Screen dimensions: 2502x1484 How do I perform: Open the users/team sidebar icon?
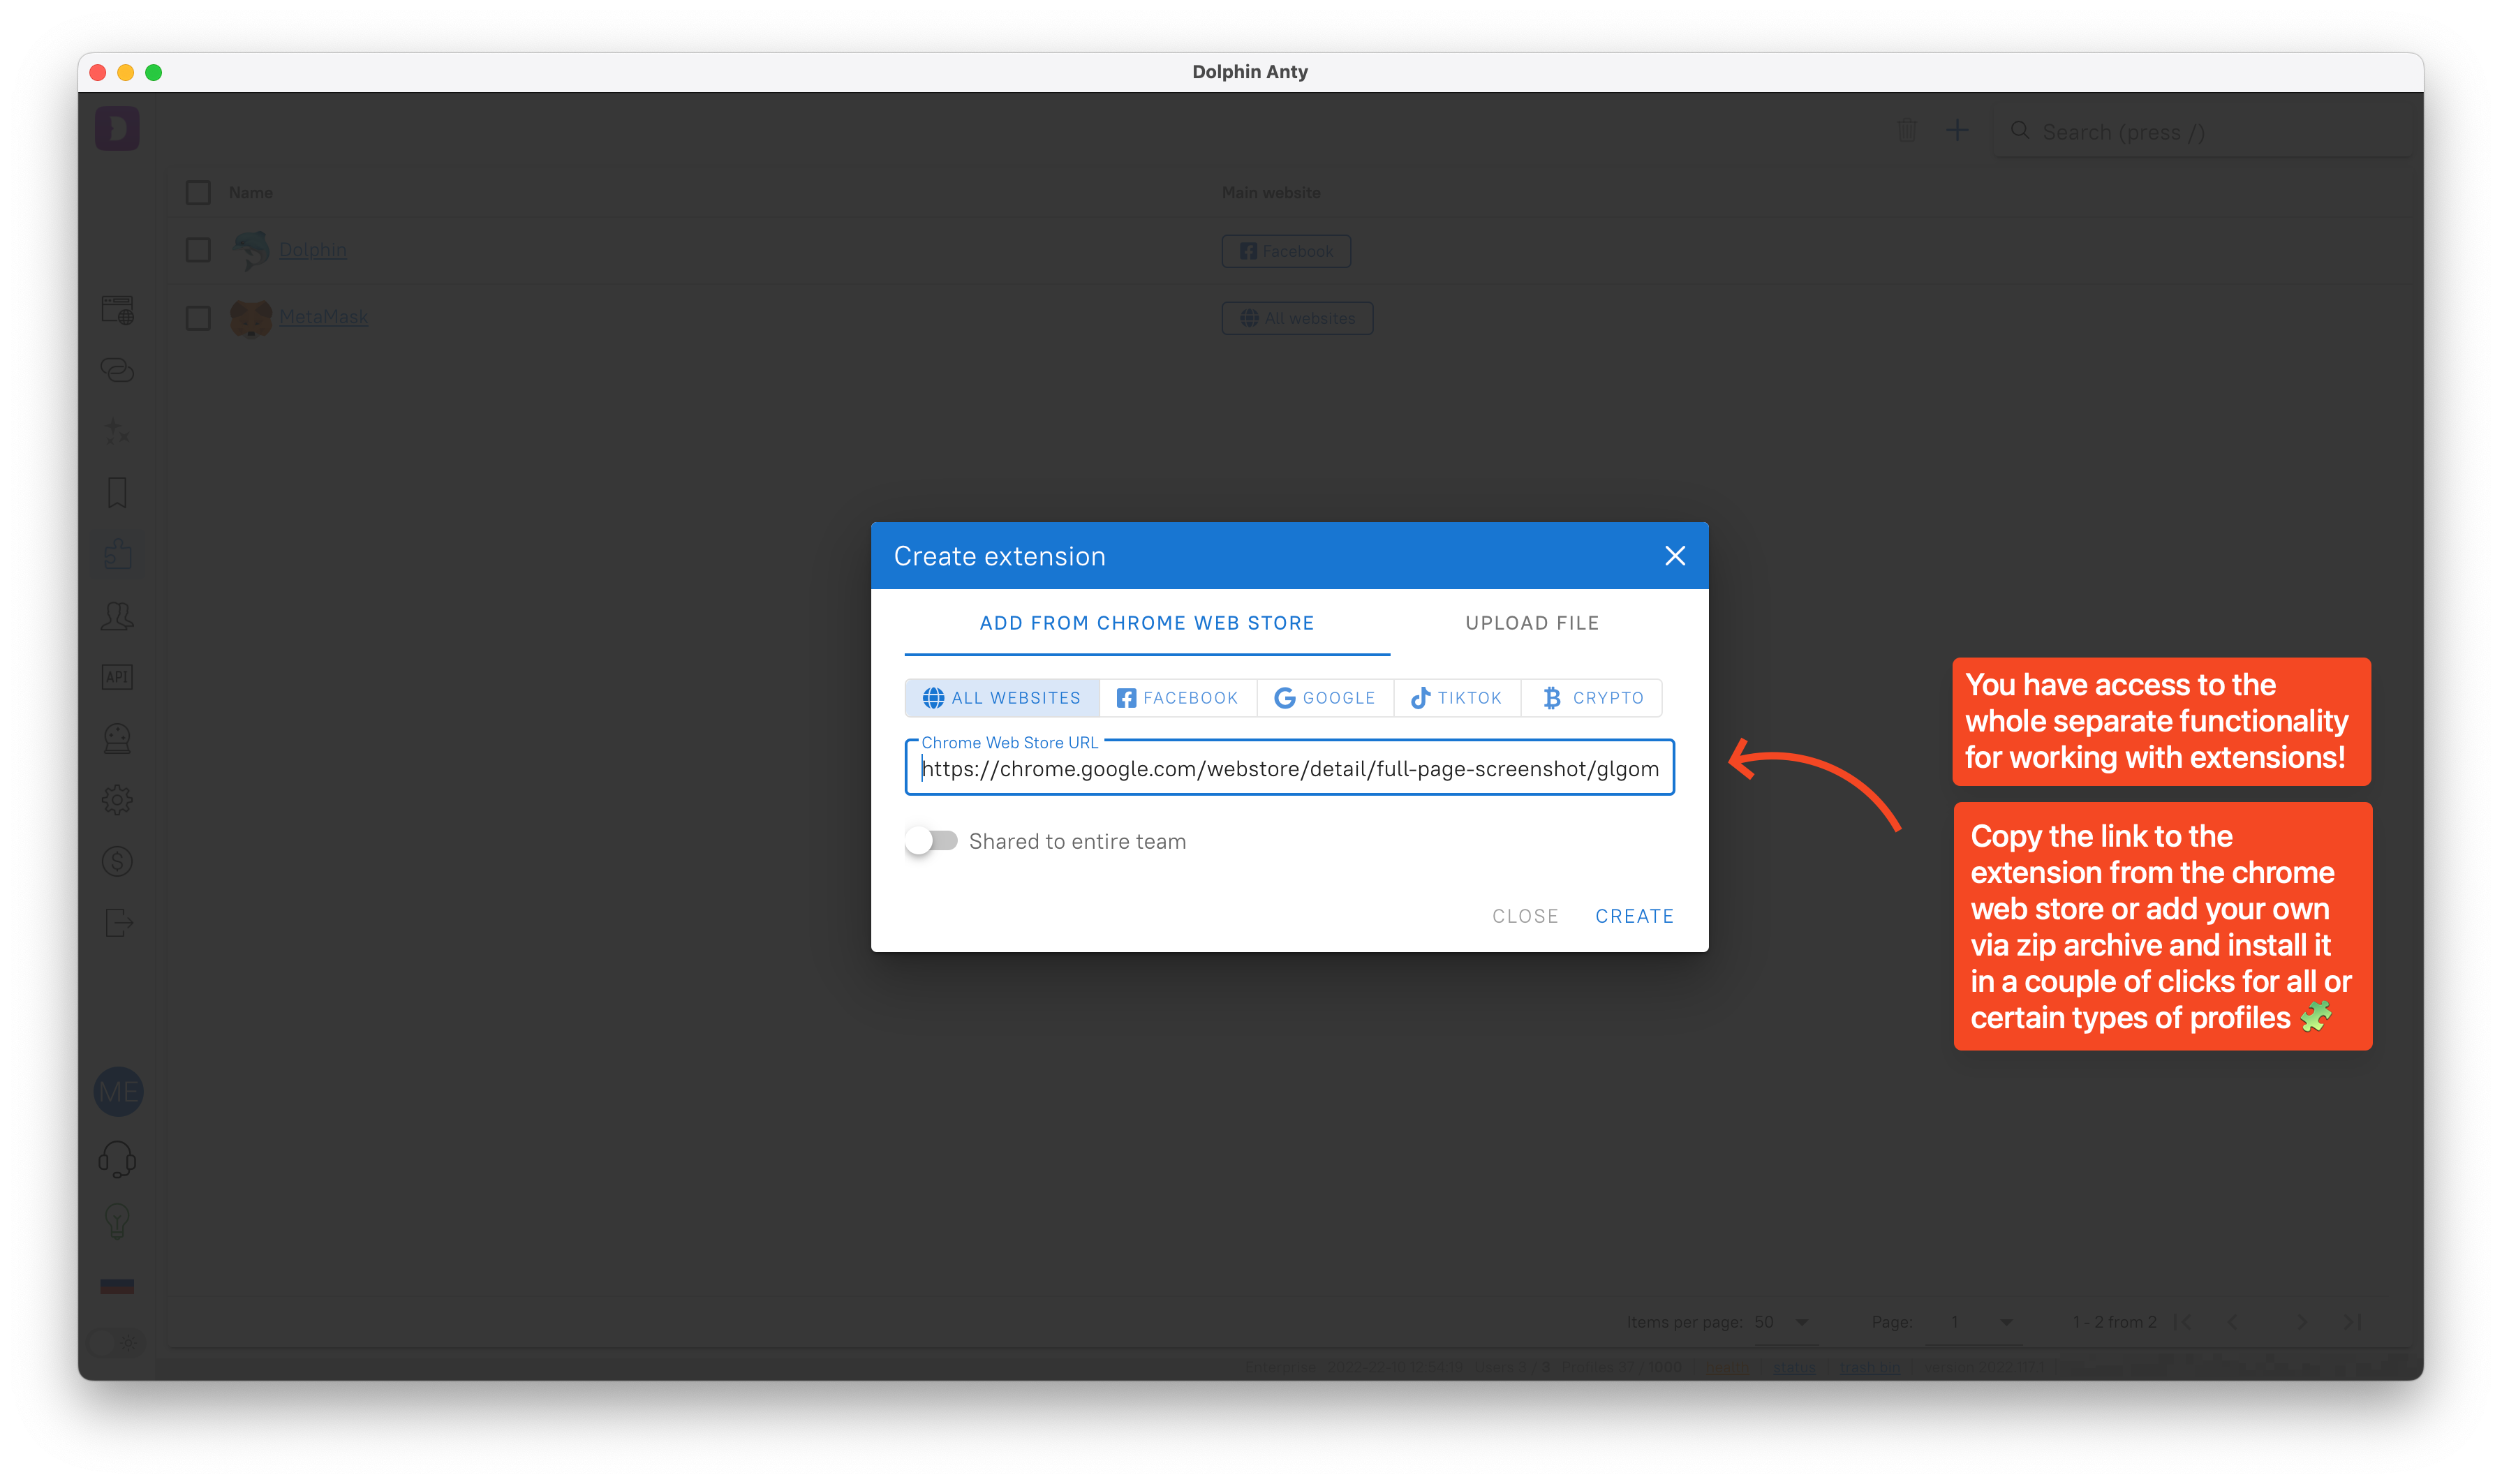tap(117, 616)
